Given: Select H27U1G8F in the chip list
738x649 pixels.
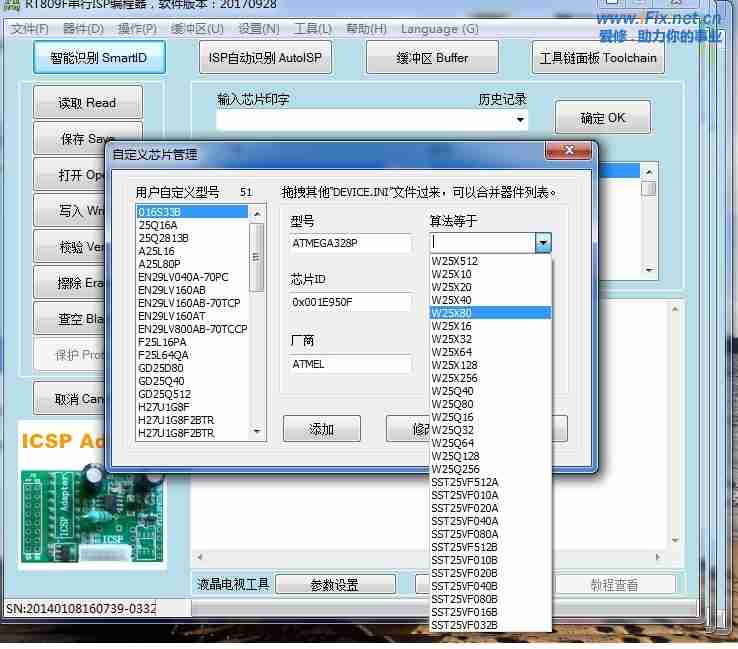Looking at the screenshot, I should (x=192, y=407).
